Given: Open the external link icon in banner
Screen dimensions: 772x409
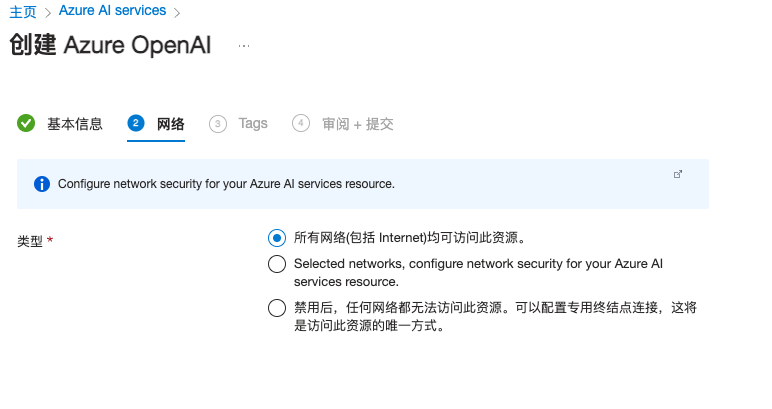Looking at the screenshot, I should click(678, 174).
